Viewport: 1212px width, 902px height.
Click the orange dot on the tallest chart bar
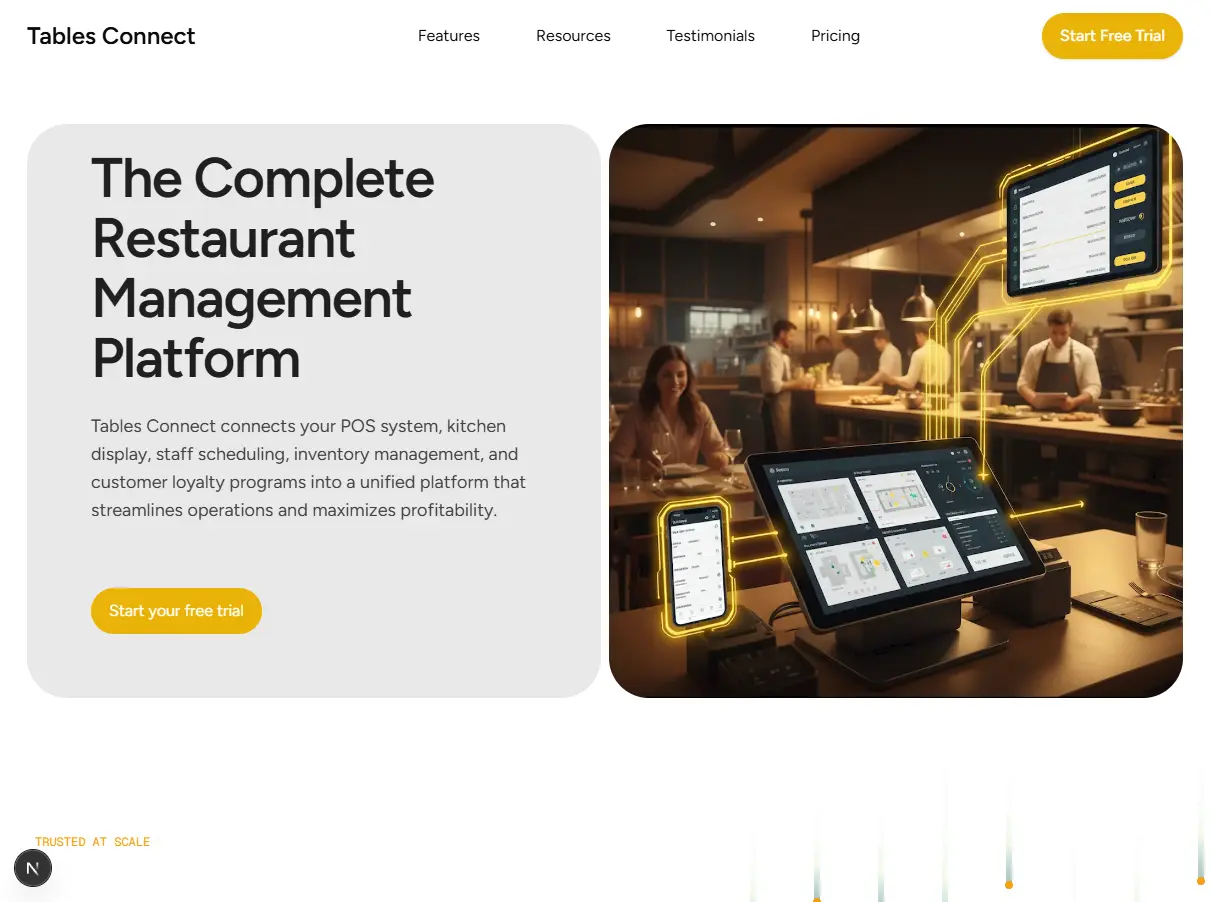click(1009, 884)
